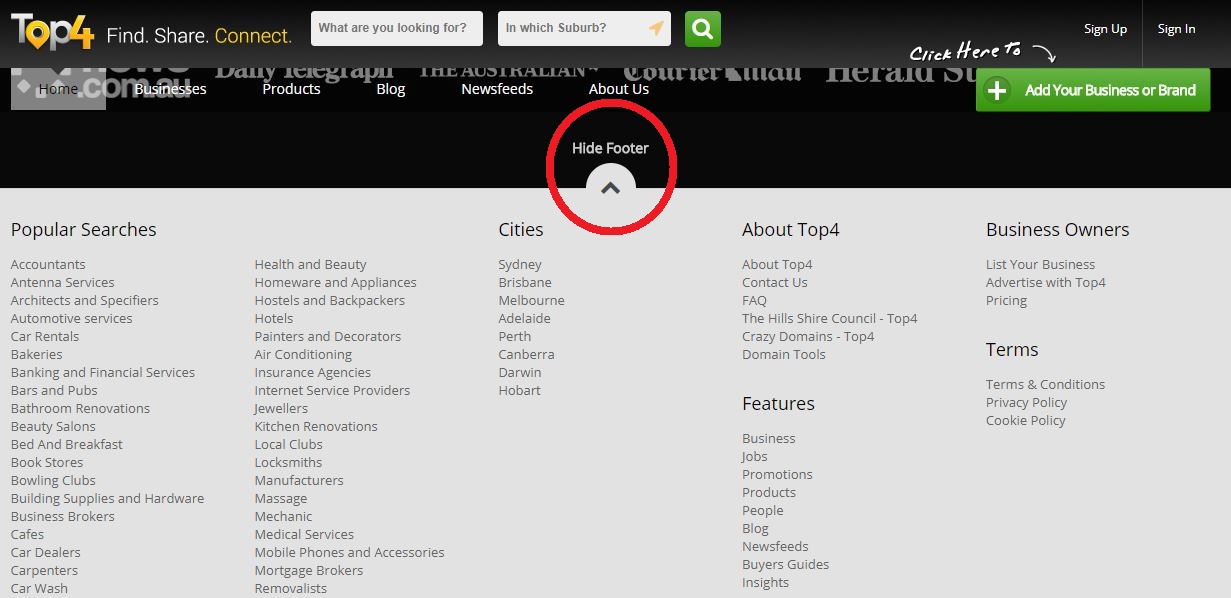
Task: Click the Hide Footer label
Action: [610, 148]
